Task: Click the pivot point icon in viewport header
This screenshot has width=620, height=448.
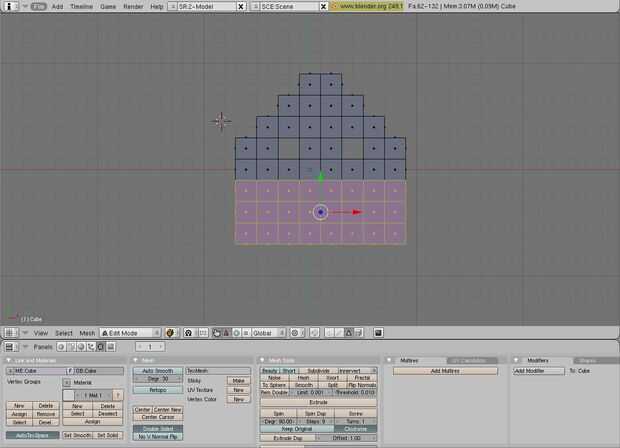Action: [189, 333]
